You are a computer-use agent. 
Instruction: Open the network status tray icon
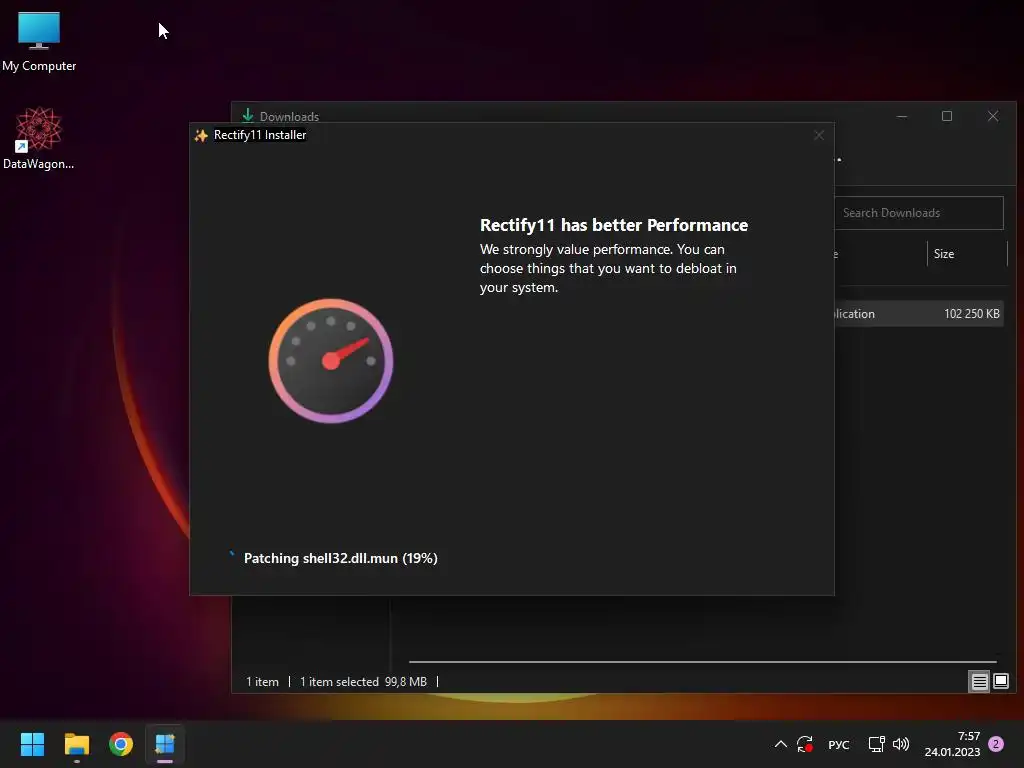[876, 744]
